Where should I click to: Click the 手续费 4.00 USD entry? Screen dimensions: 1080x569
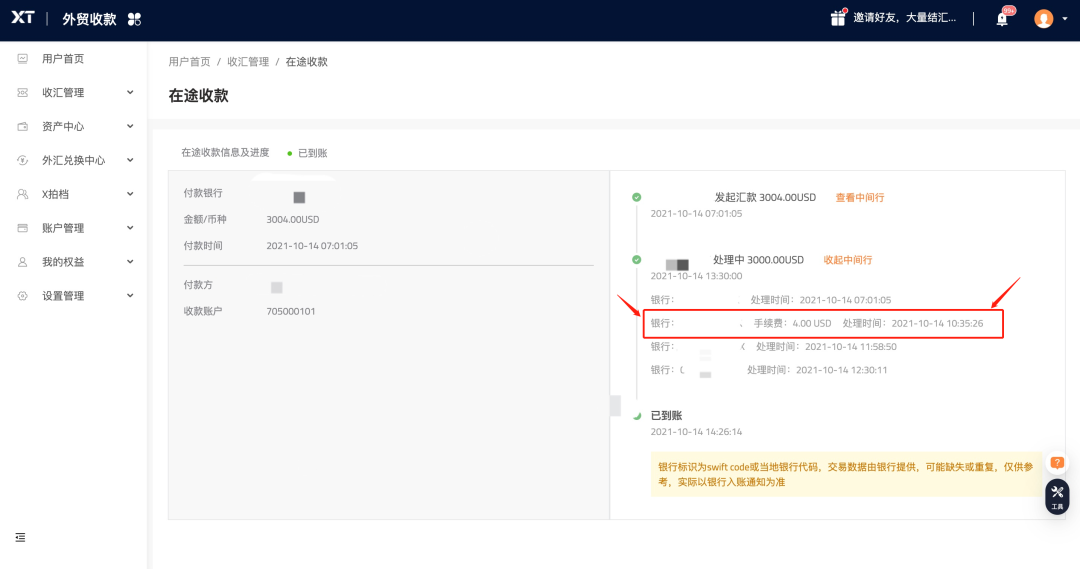[792, 323]
